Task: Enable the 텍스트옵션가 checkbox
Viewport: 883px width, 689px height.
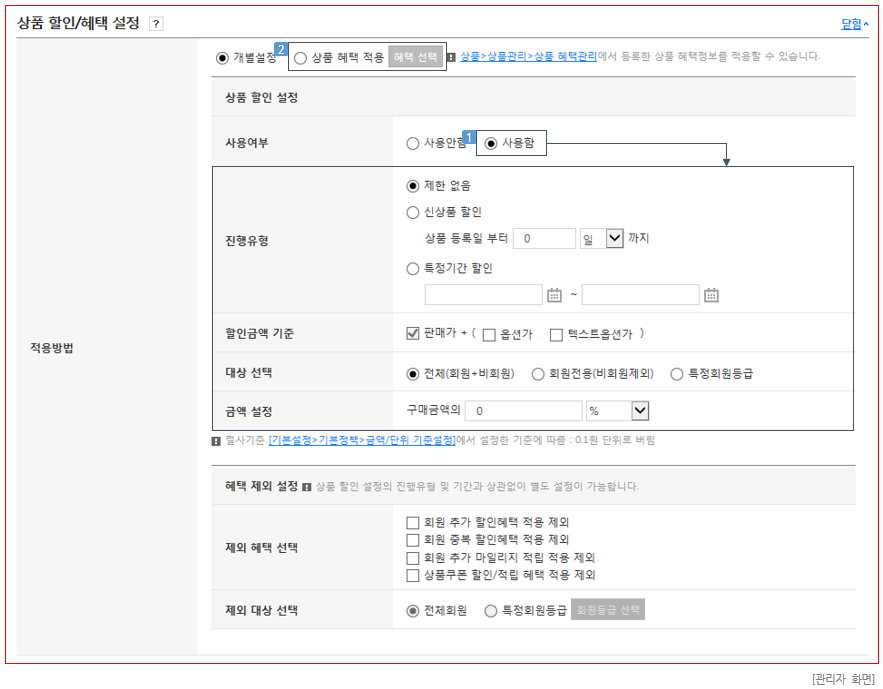Action: pos(557,334)
